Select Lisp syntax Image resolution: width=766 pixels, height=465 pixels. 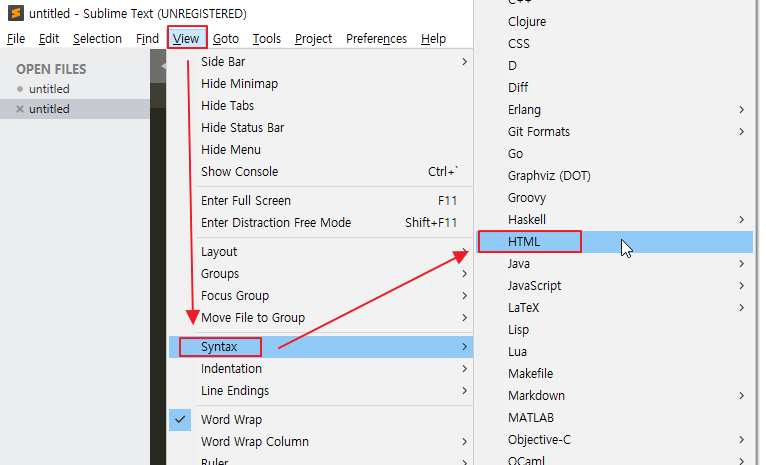[x=615, y=329]
